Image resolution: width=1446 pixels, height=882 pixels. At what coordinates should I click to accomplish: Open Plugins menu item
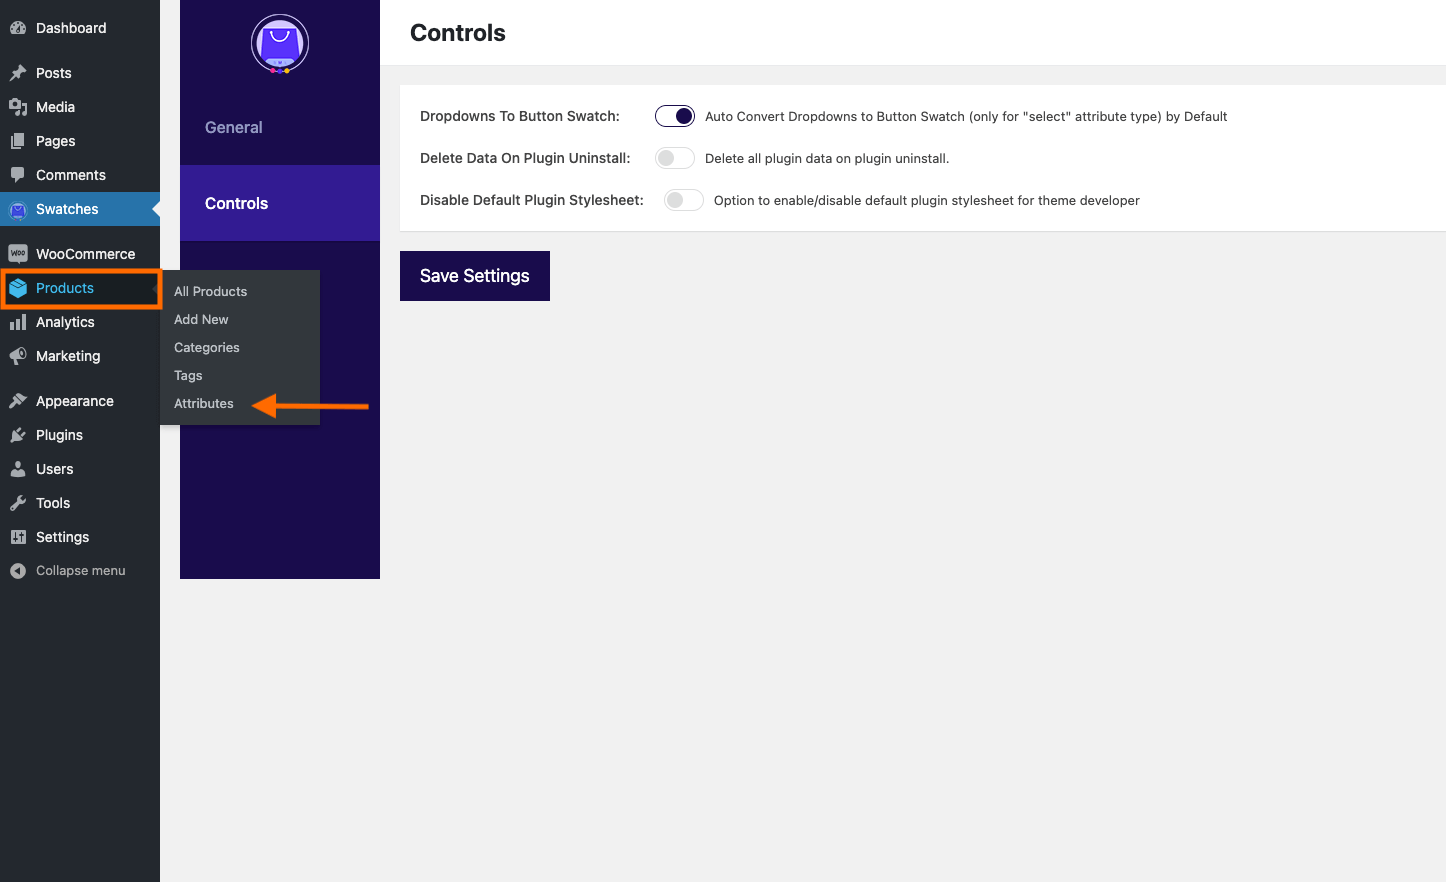tap(80, 435)
